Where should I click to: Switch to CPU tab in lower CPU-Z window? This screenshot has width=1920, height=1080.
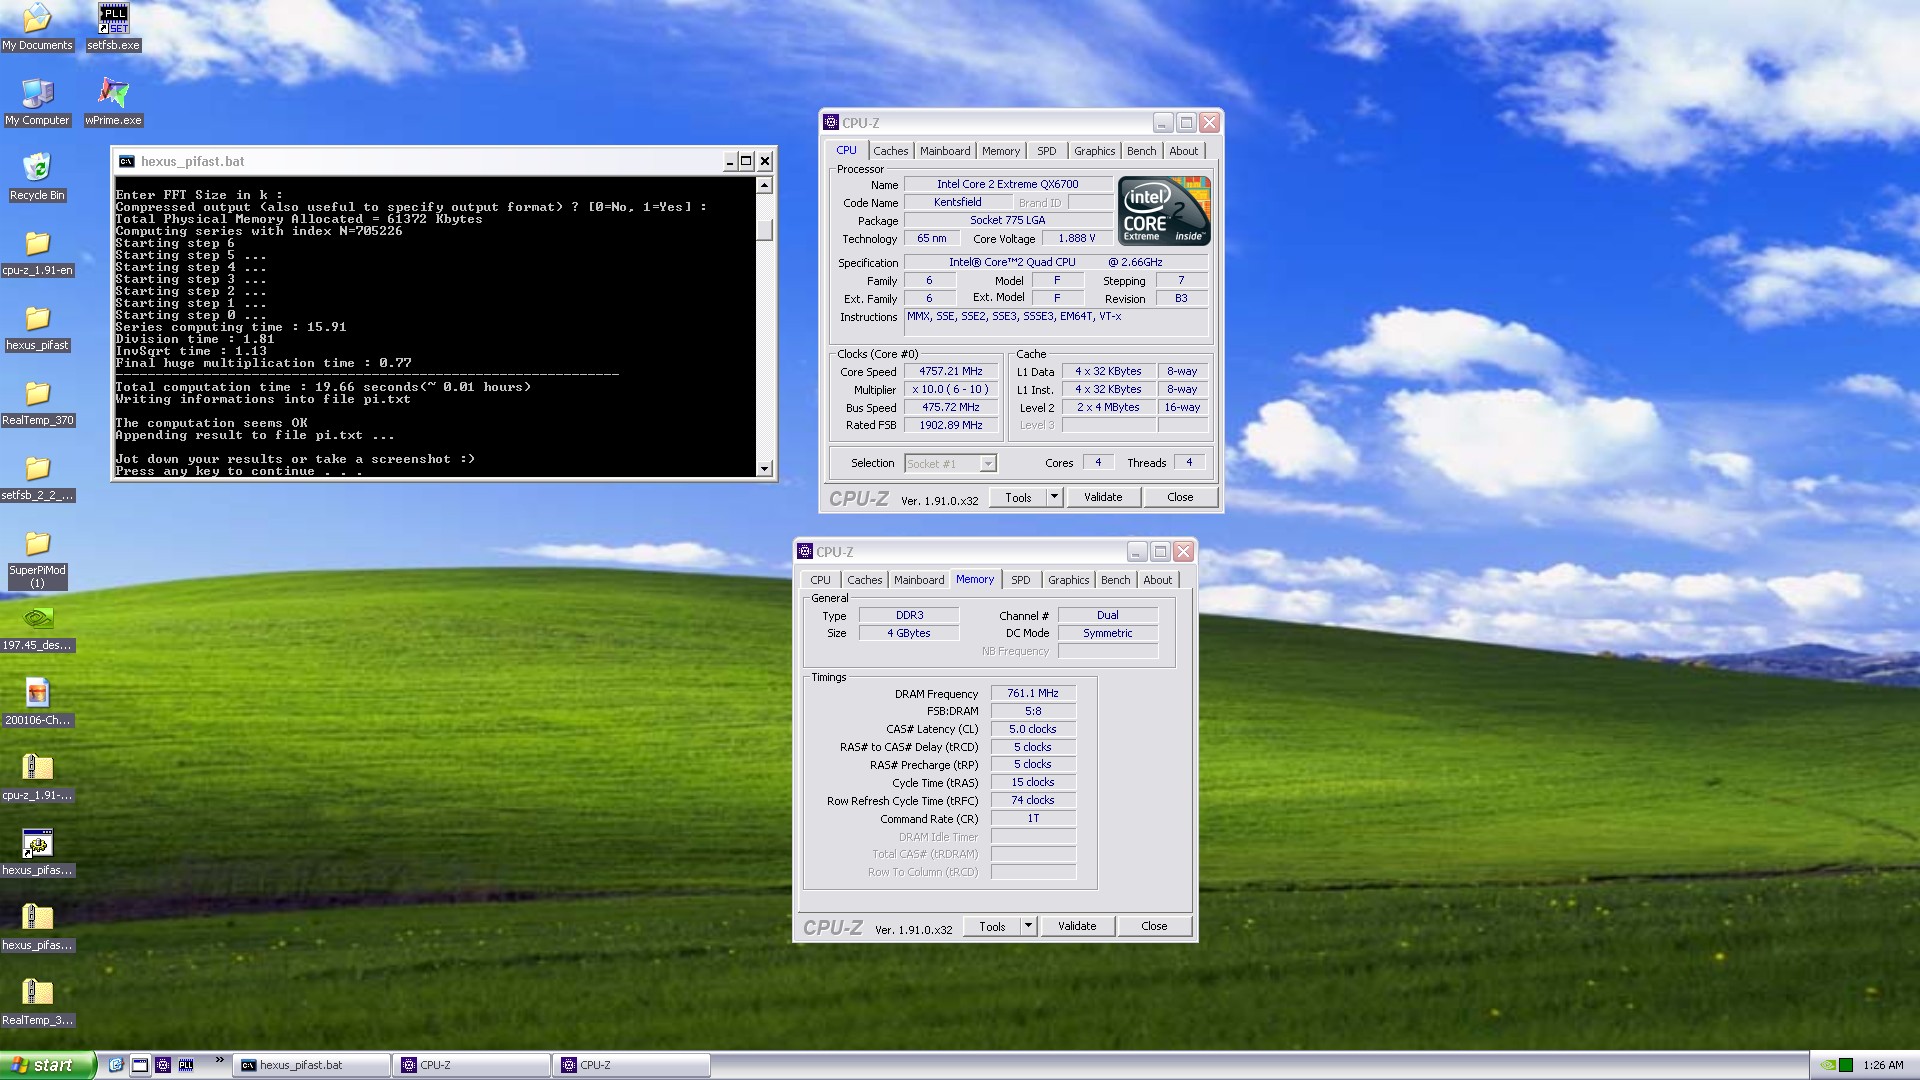point(820,580)
